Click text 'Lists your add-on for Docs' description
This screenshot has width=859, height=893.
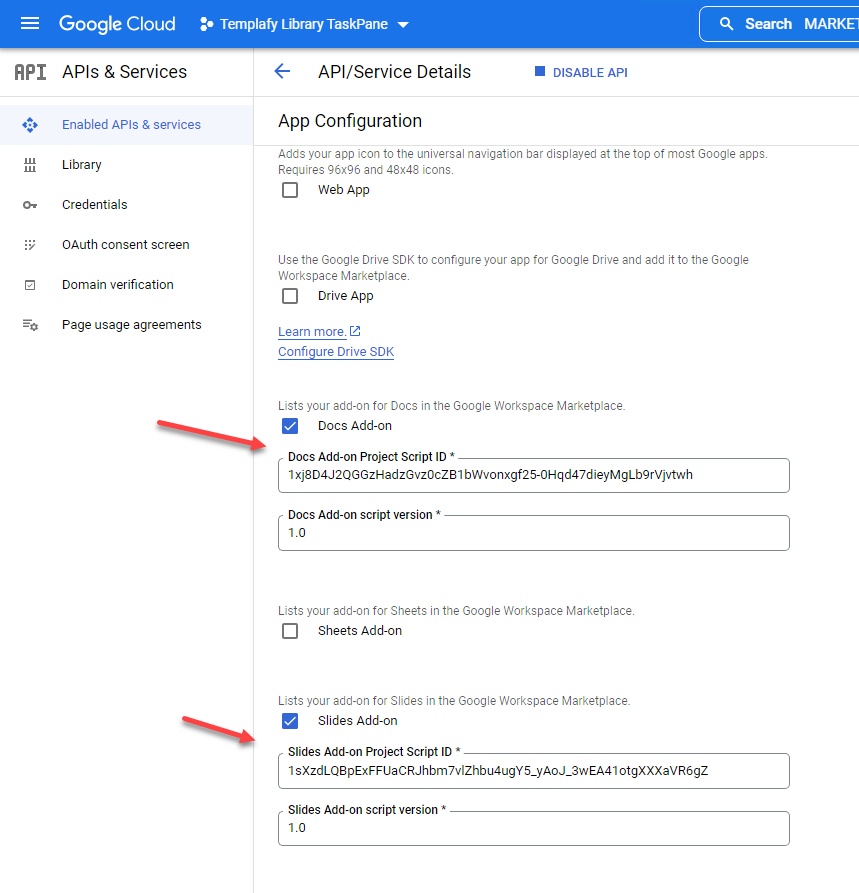coord(451,406)
